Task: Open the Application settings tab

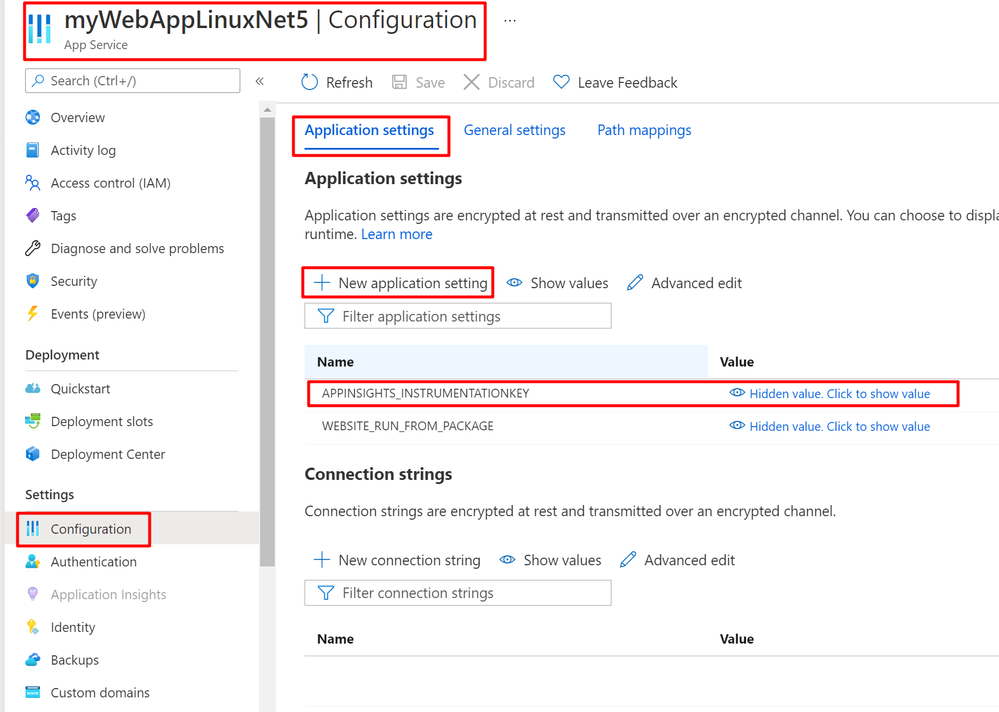Action: (x=370, y=131)
